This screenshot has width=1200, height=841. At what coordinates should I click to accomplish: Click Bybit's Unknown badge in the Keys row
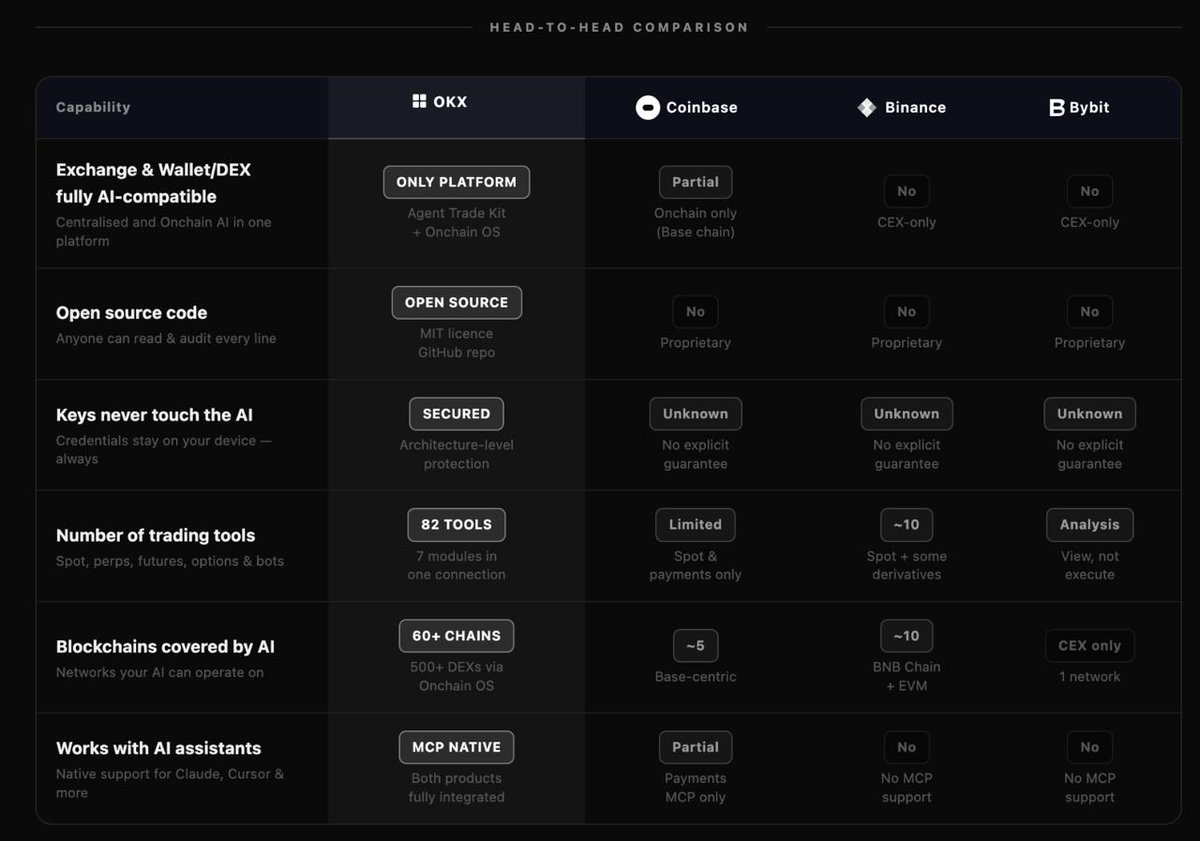[1090, 413]
